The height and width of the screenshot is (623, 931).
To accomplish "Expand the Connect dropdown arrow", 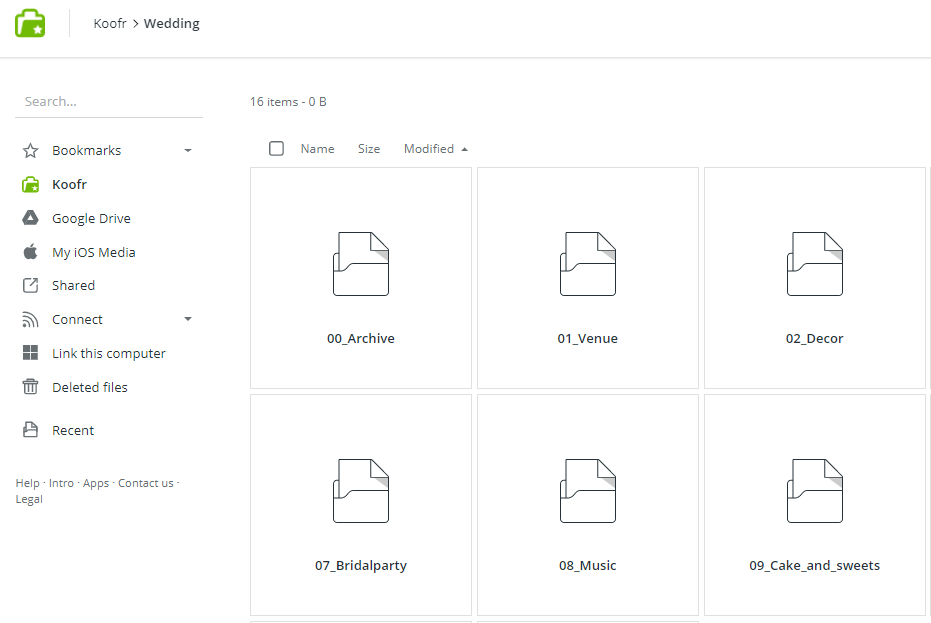I will (x=188, y=320).
